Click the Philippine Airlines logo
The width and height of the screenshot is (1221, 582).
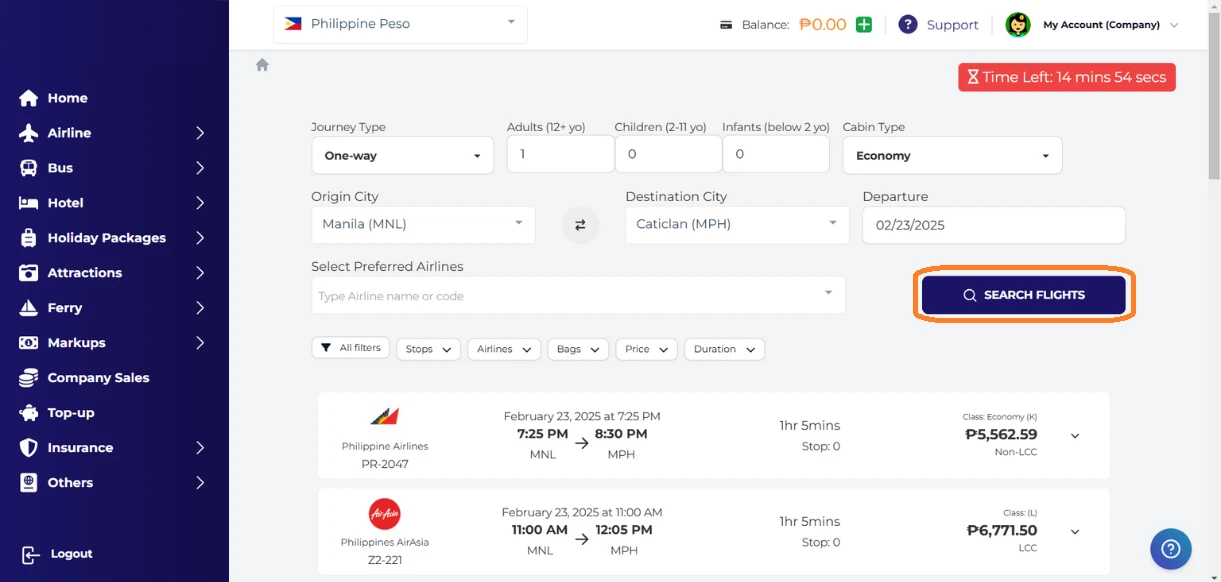[385, 417]
